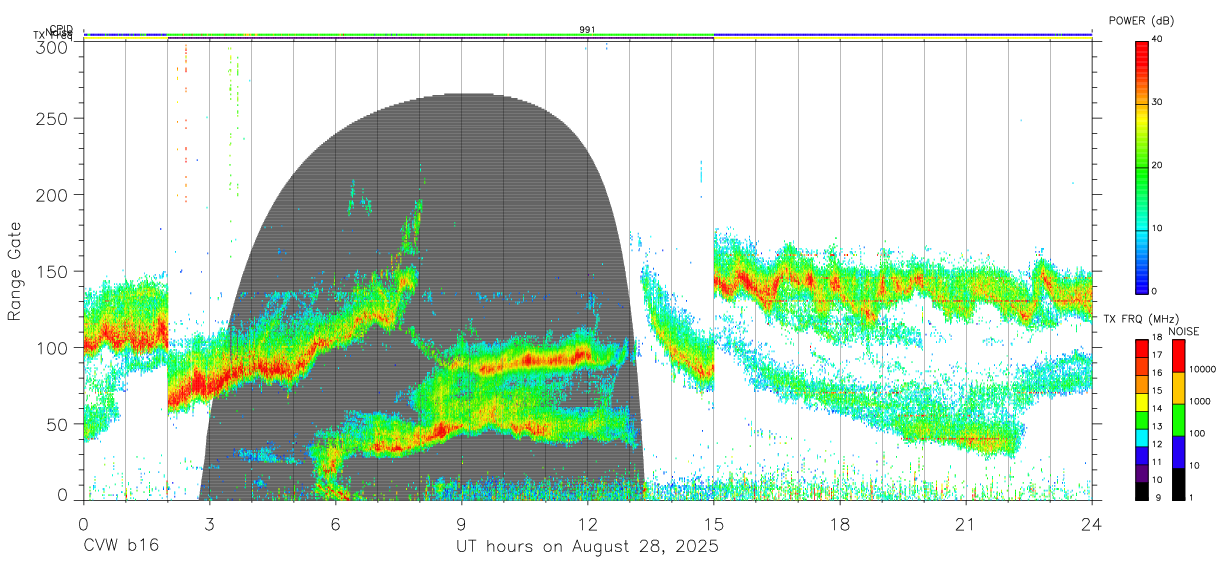Click the 200 label on Range Gate axis
Viewport: 1228px width, 567px height.
click(53, 194)
